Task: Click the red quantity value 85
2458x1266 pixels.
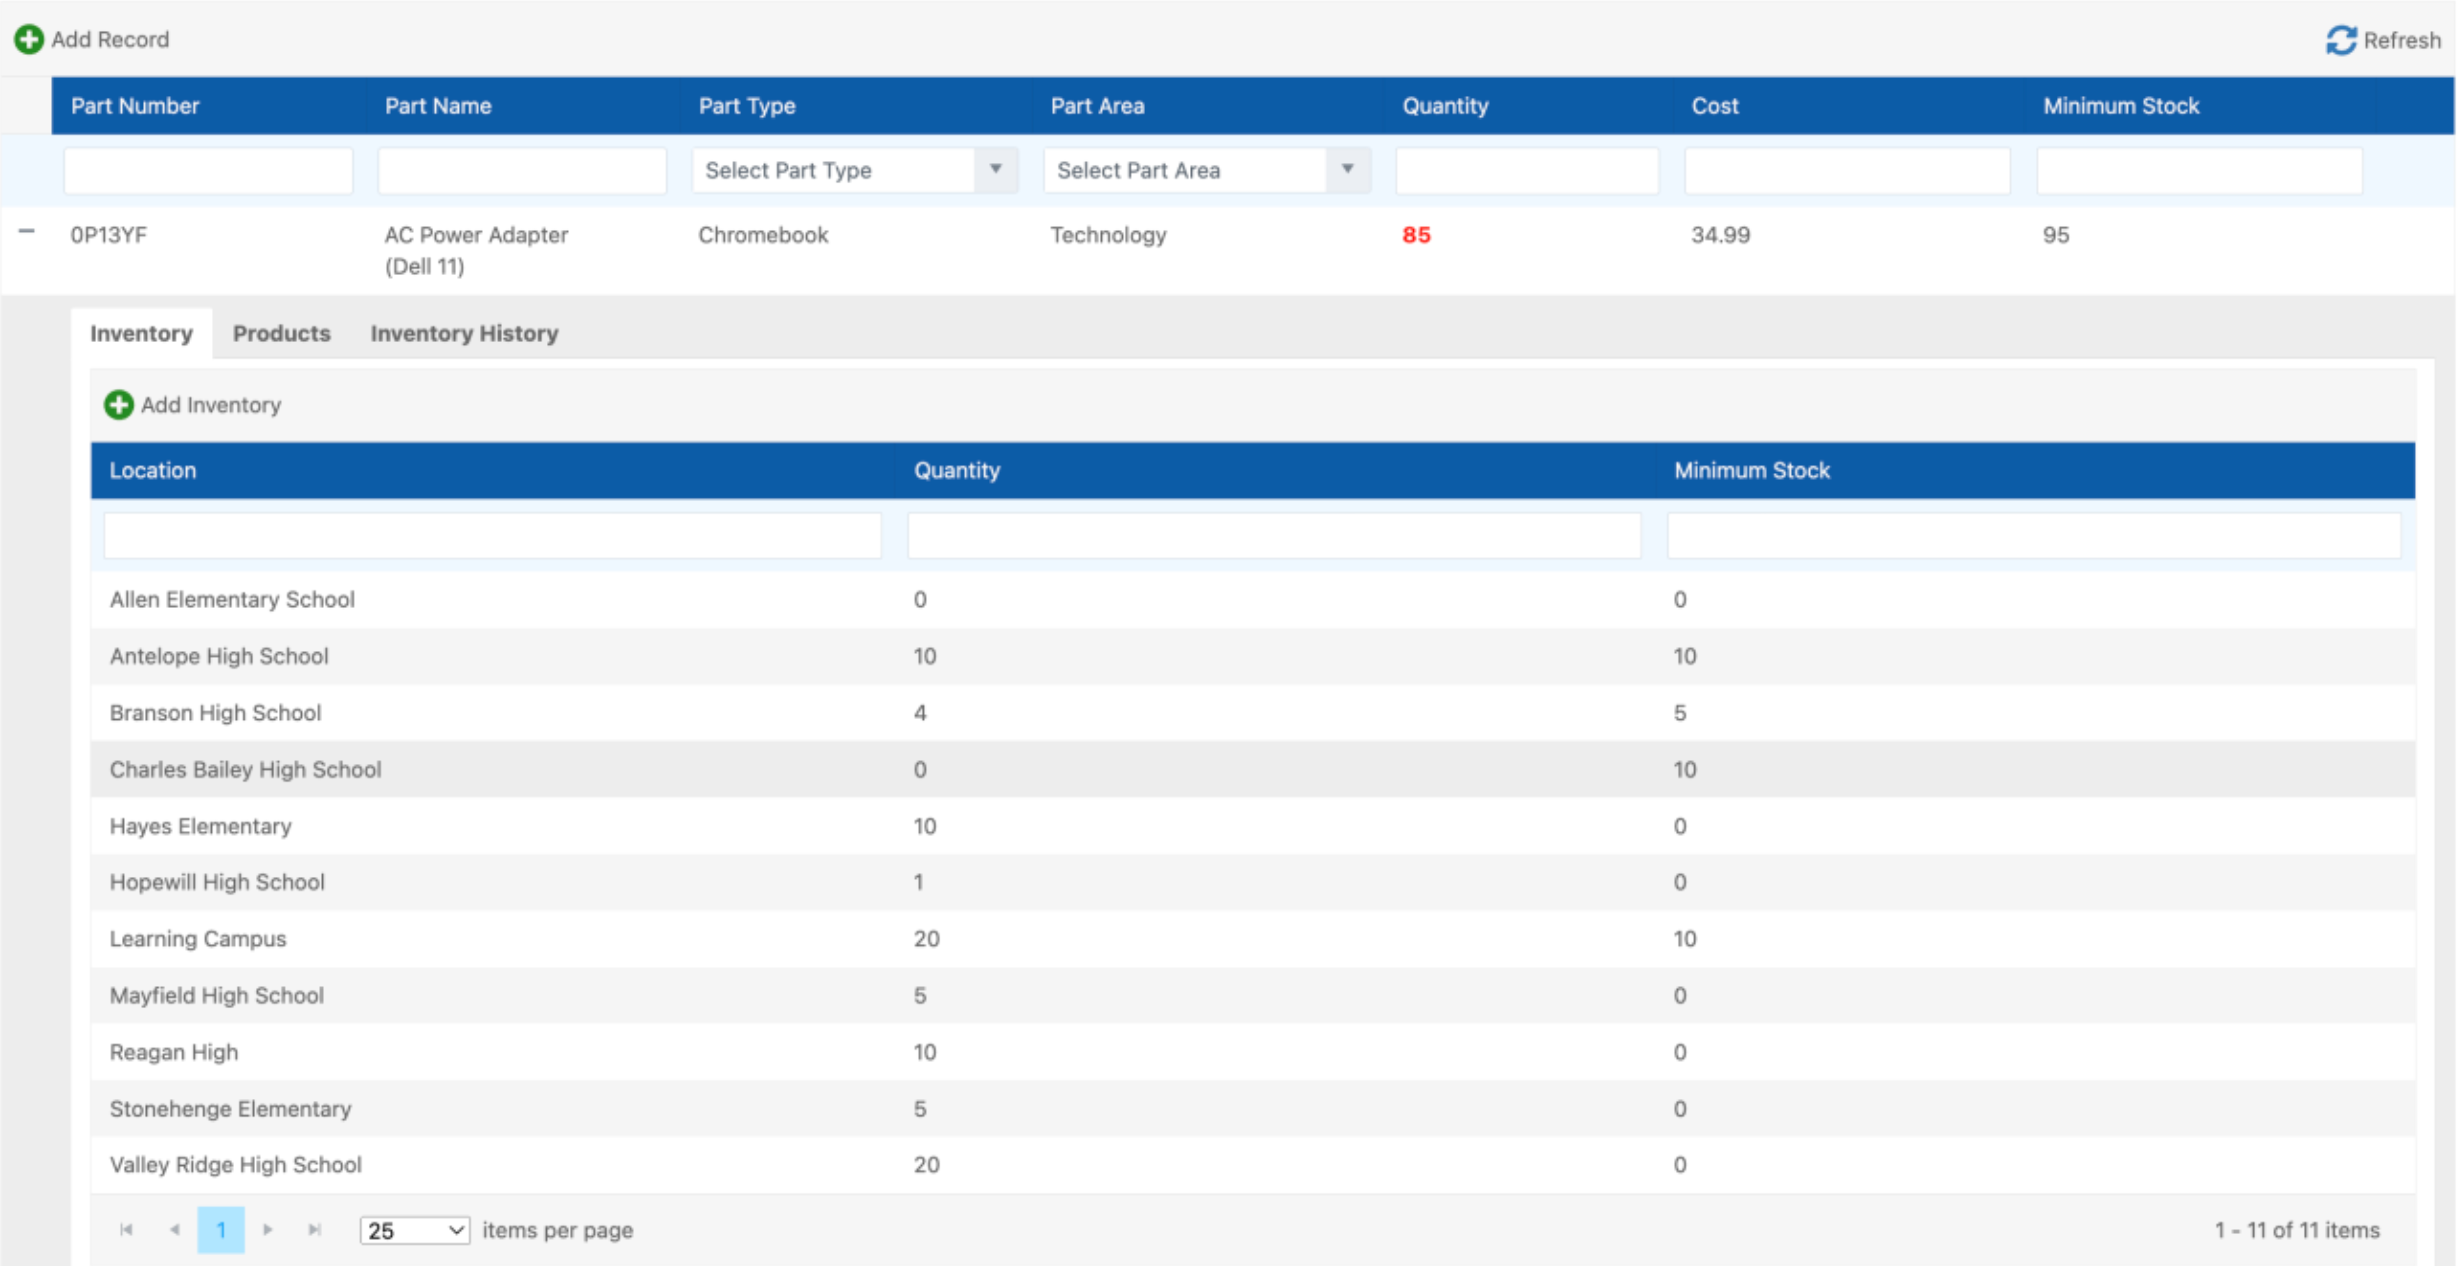Action: (1416, 235)
